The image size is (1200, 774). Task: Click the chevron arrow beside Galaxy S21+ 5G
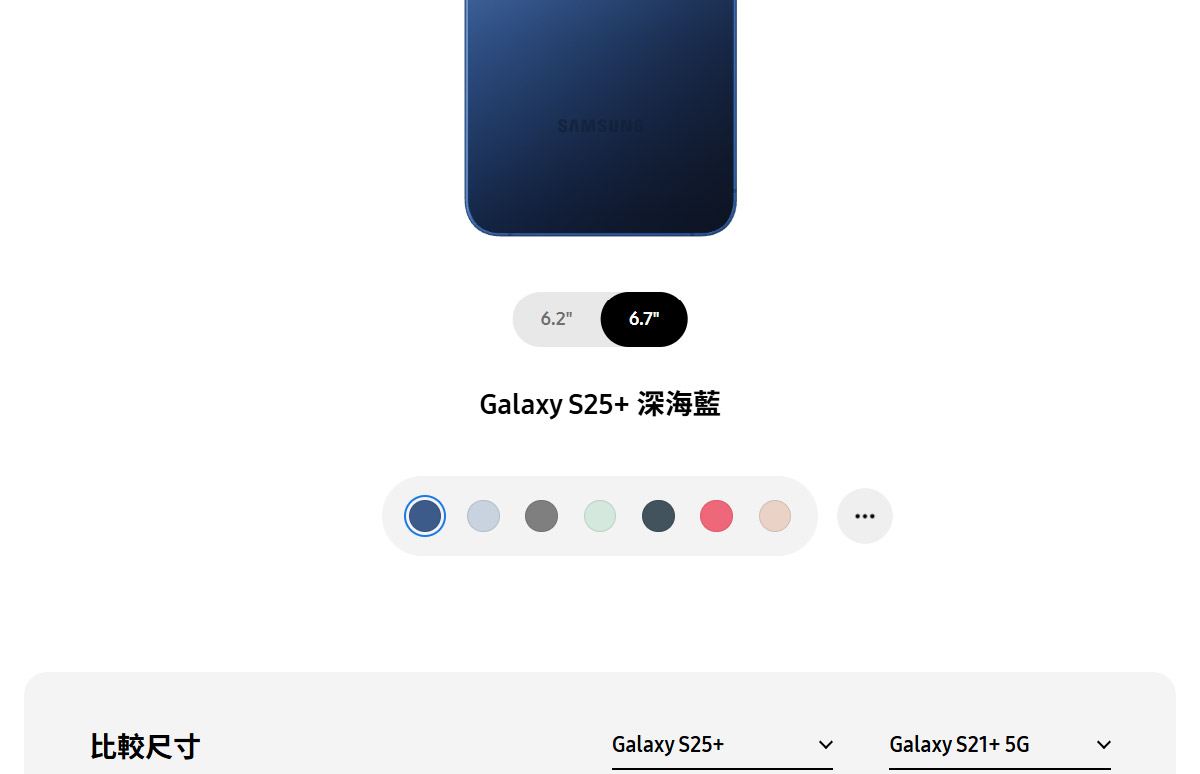pyautogui.click(x=1104, y=745)
